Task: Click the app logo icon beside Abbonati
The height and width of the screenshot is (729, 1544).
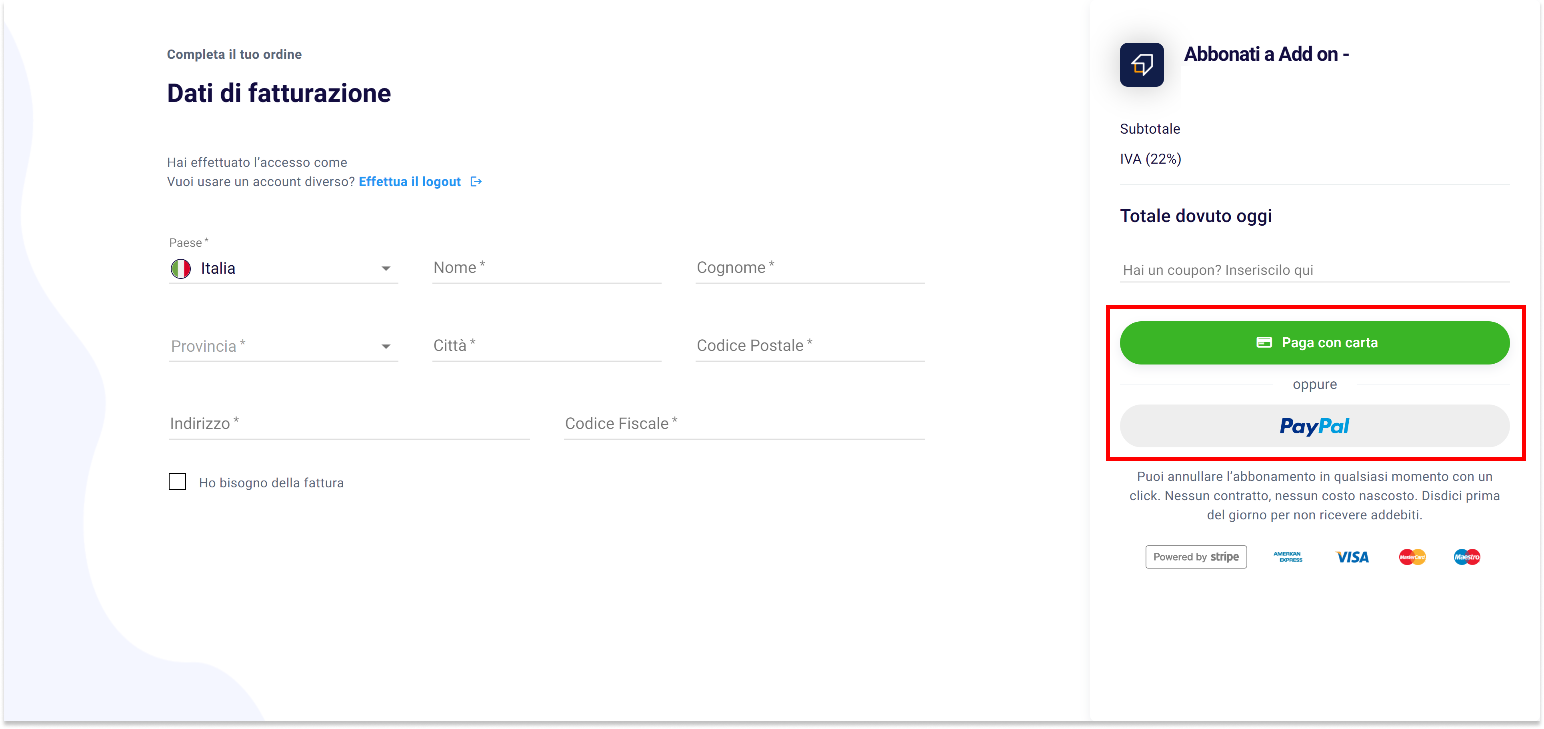Action: (x=1141, y=65)
